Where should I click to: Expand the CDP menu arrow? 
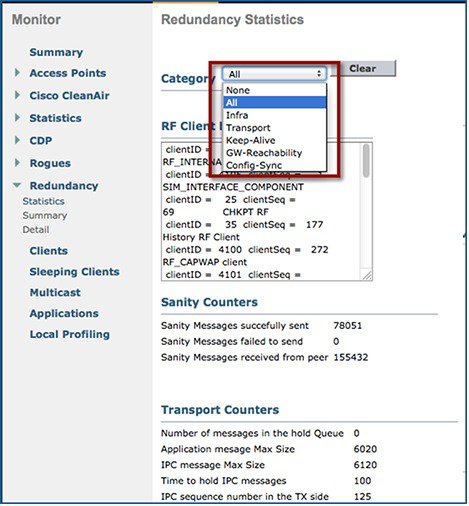pyautogui.click(x=17, y=140)
